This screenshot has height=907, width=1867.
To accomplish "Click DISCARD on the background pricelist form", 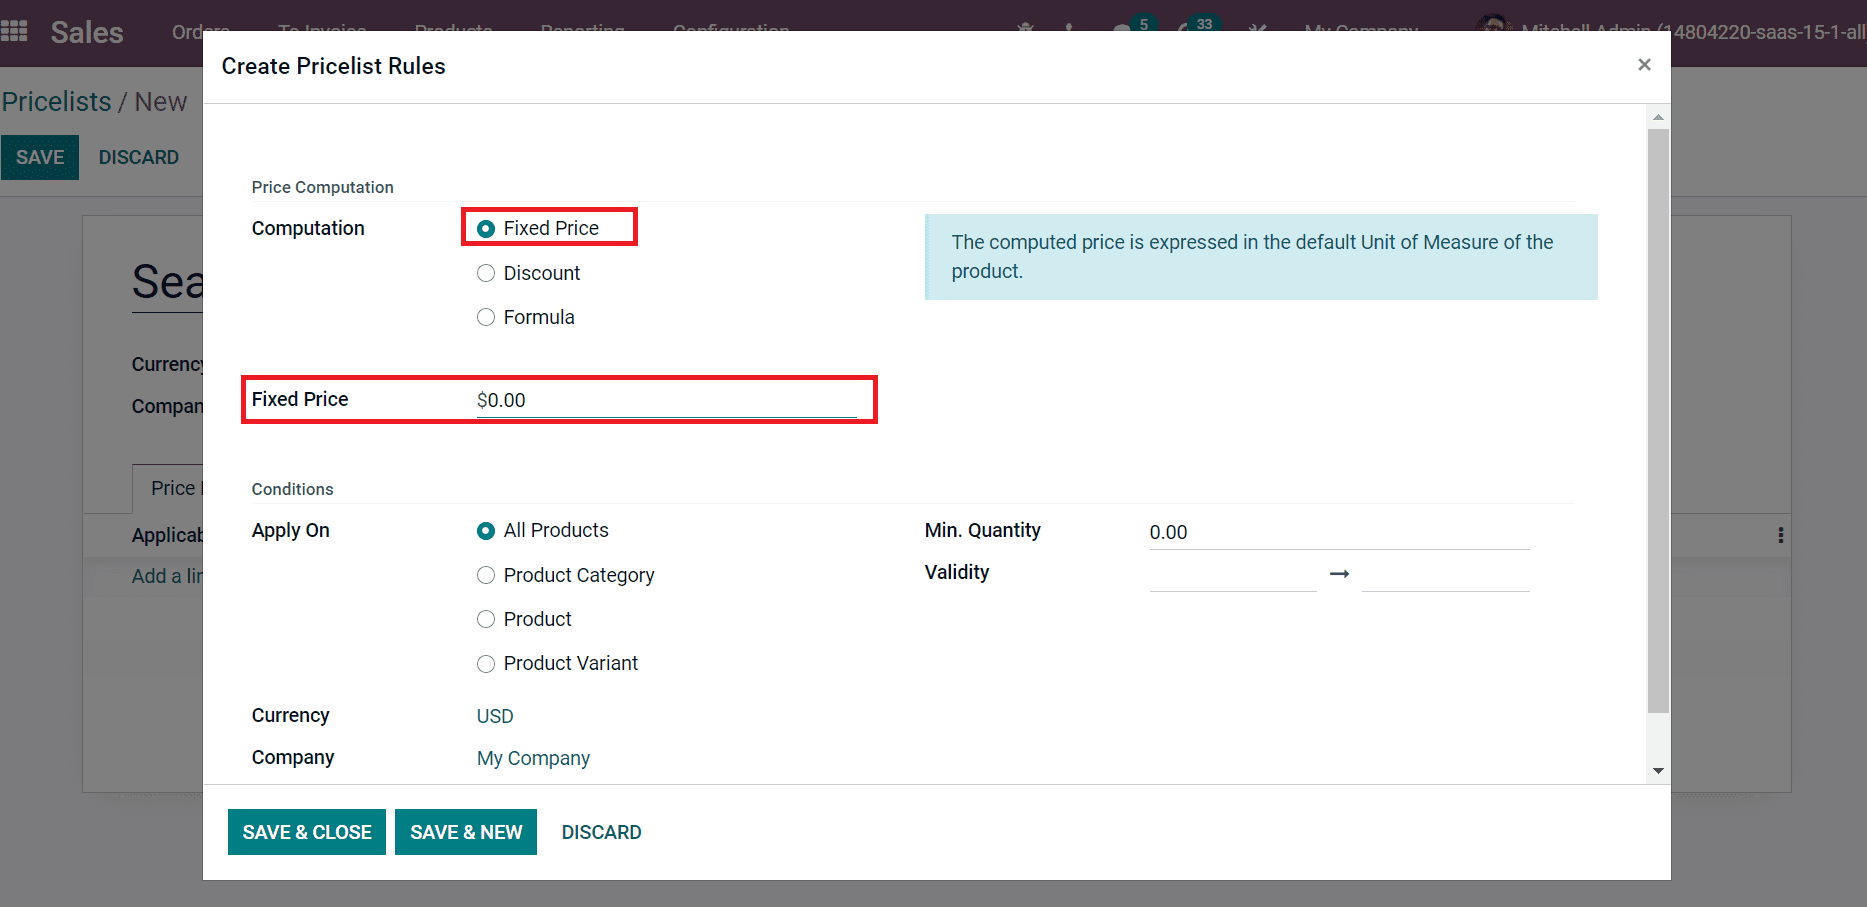I will pos(139,157).
